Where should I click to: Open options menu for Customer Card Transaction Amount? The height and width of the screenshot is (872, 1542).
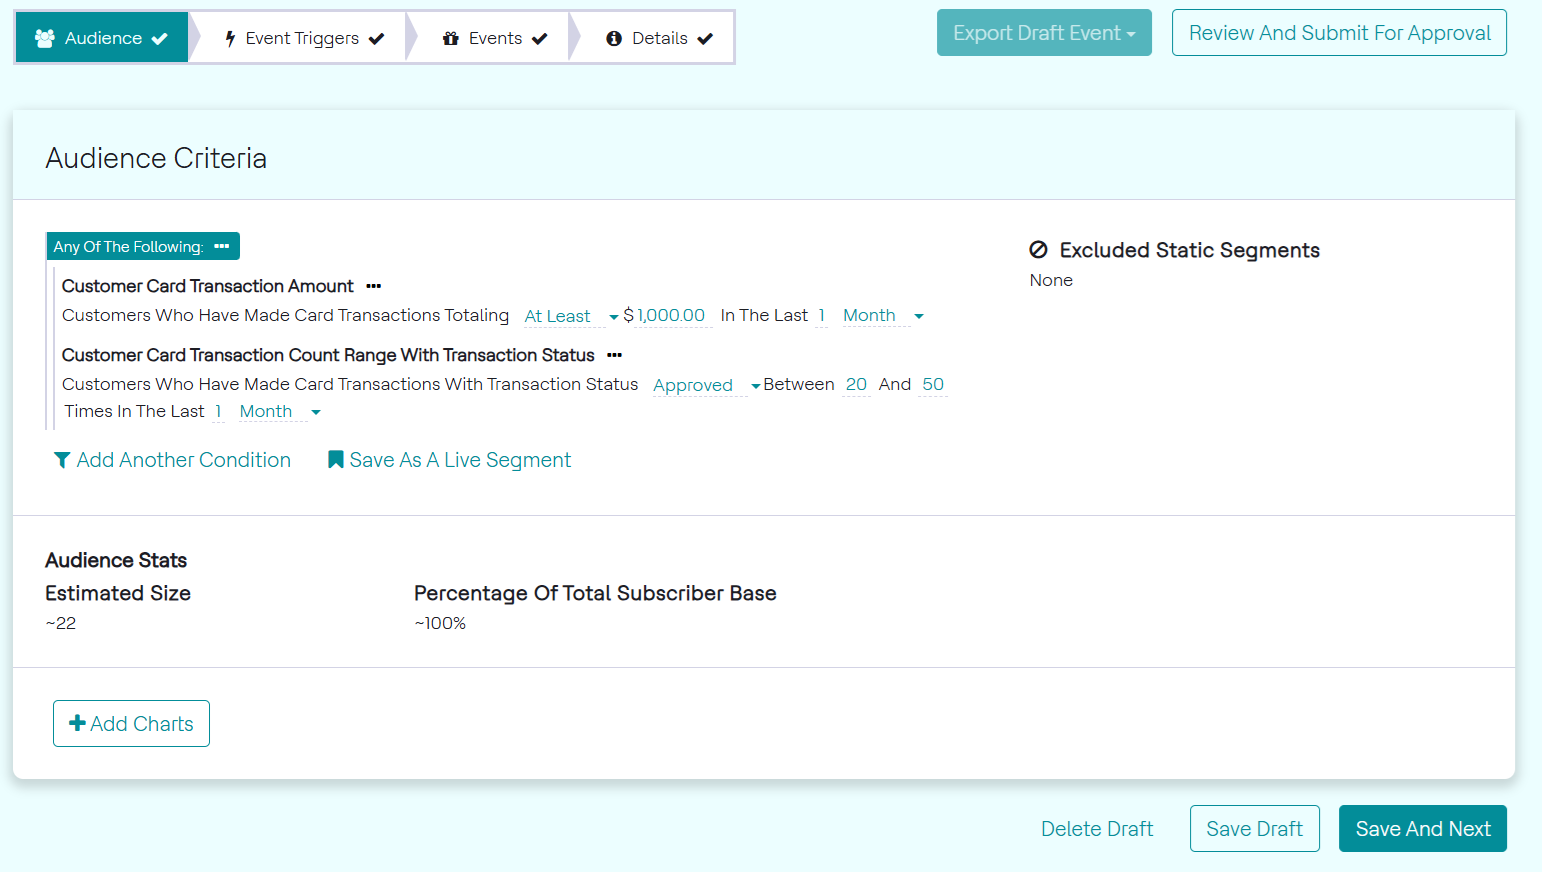pos(374,286)
